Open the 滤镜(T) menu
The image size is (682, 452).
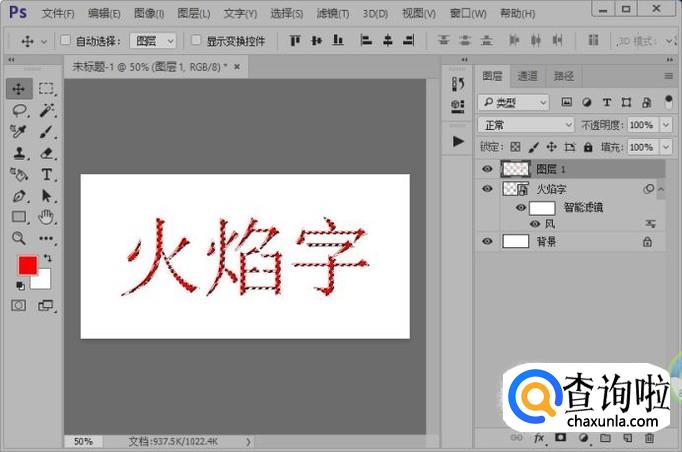click(331, 13)
